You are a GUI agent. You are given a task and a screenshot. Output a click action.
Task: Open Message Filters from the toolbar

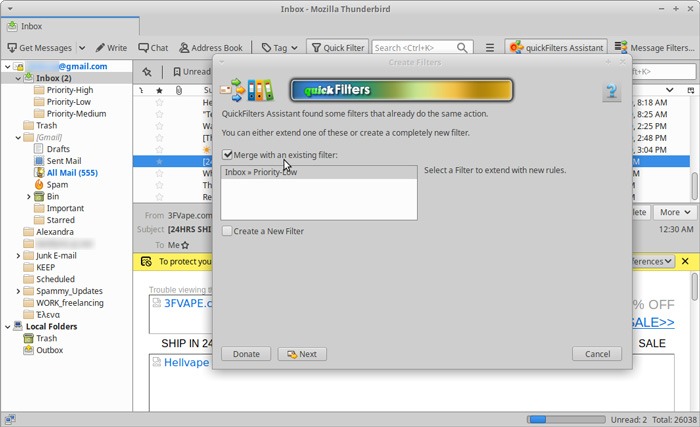654,48
